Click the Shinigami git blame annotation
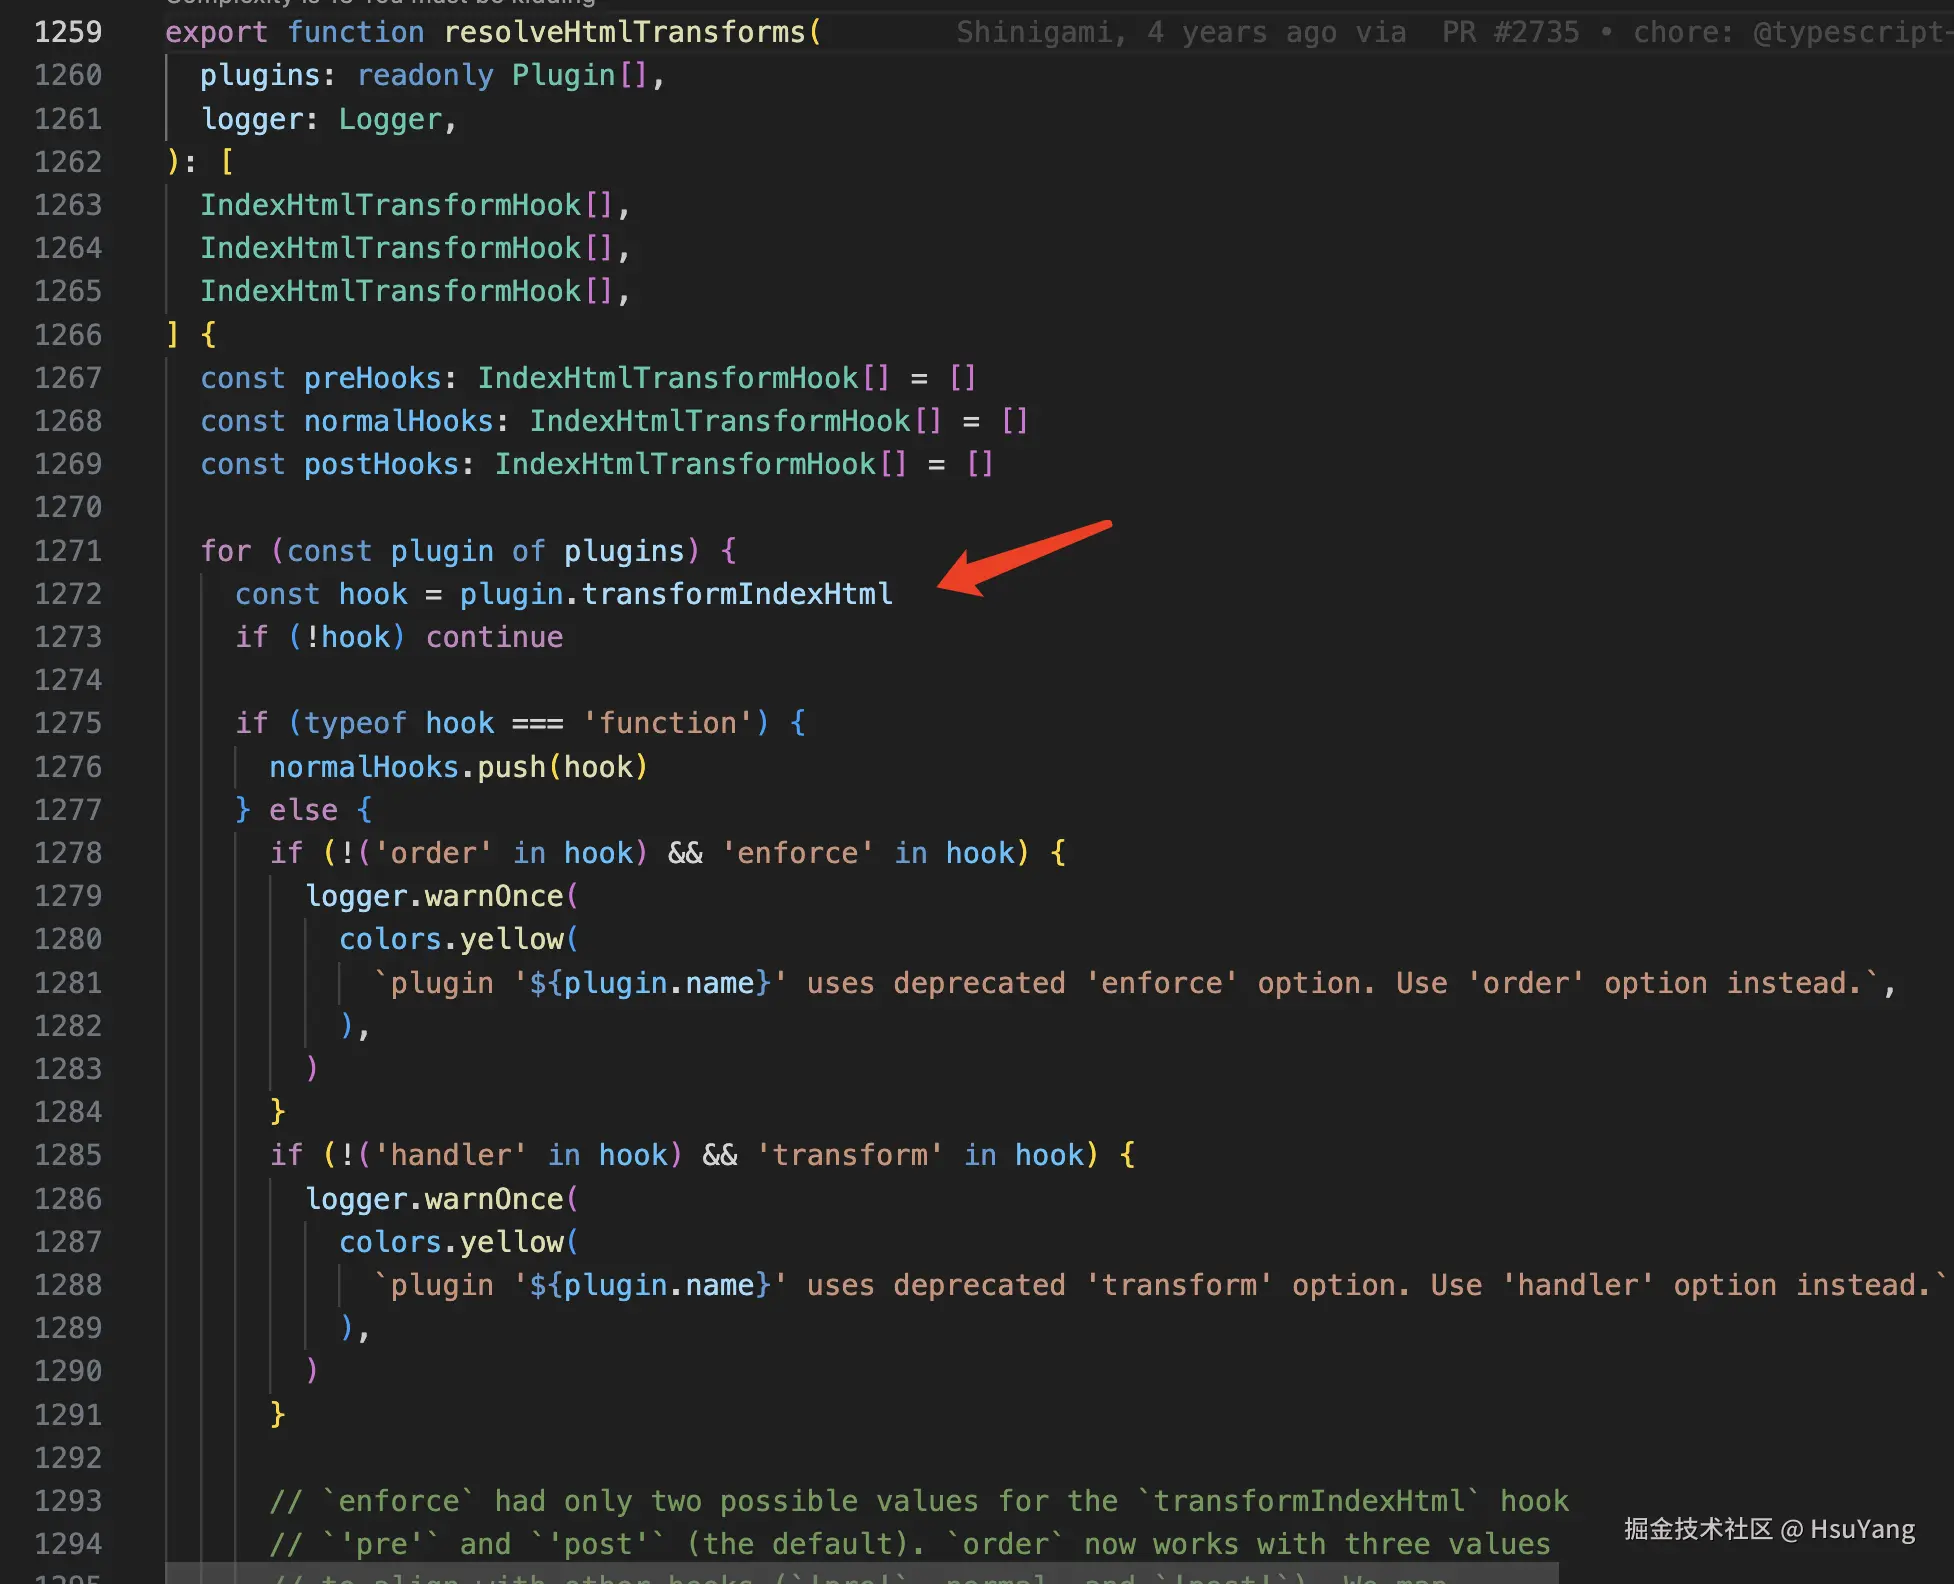Image resolution: width=1954 pixels, height=1584 pixels. [x=1035, y=32]
